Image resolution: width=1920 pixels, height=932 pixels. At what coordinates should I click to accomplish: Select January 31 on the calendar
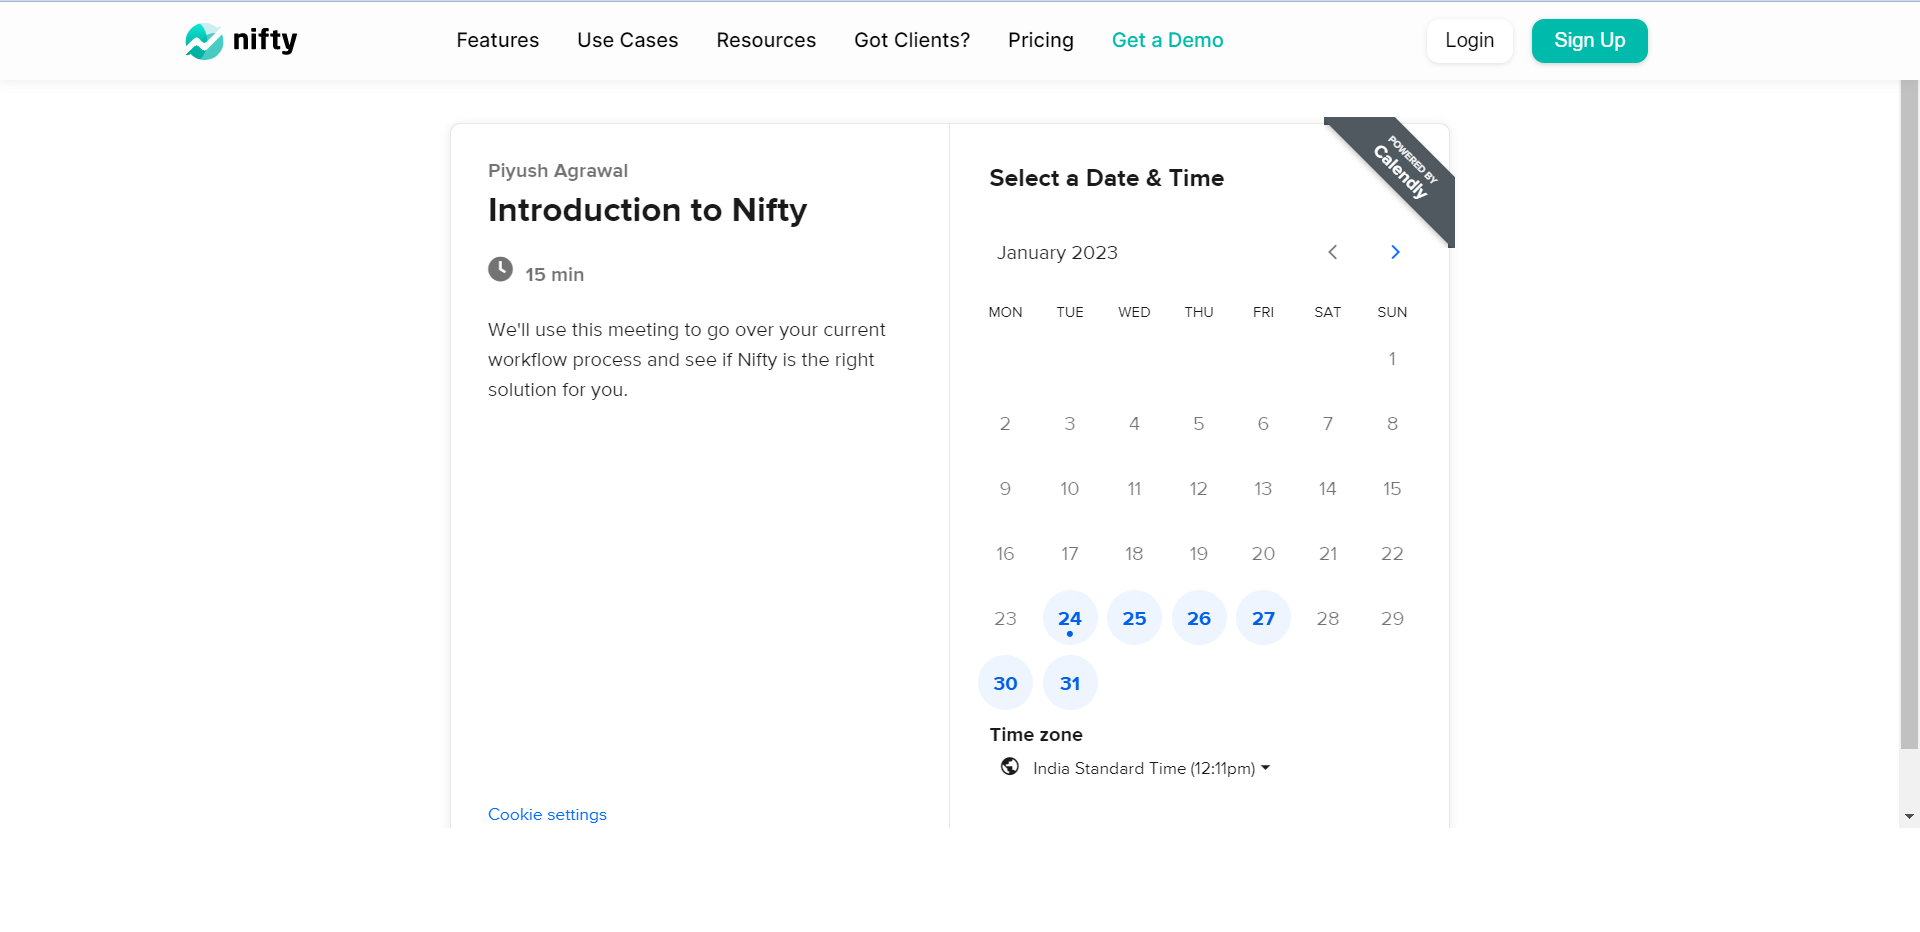[1069, 682]
